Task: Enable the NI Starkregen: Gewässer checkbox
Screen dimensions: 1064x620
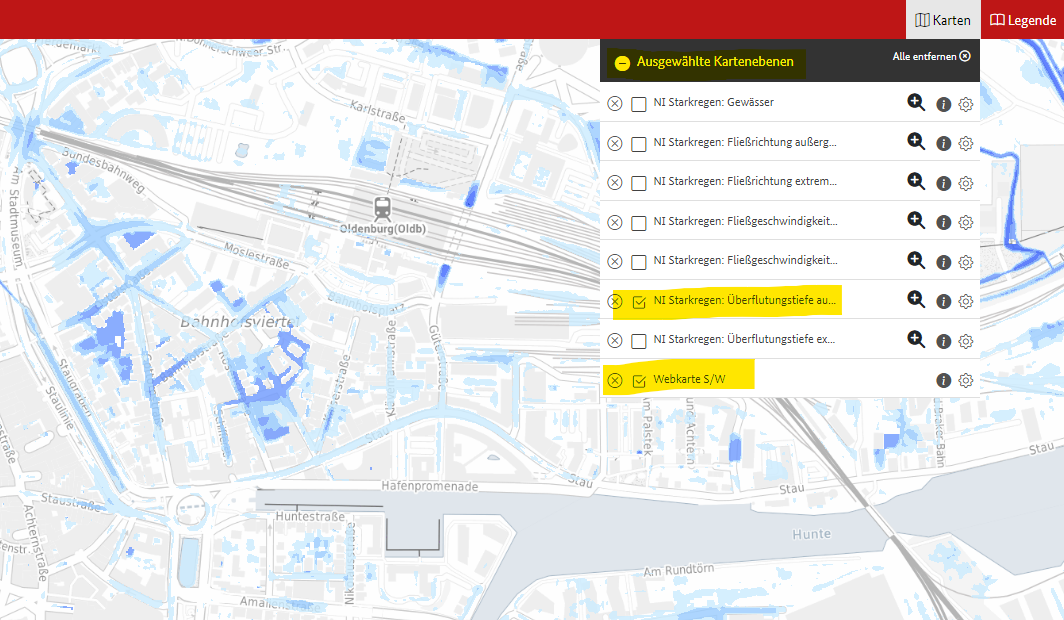Action: 639,104
